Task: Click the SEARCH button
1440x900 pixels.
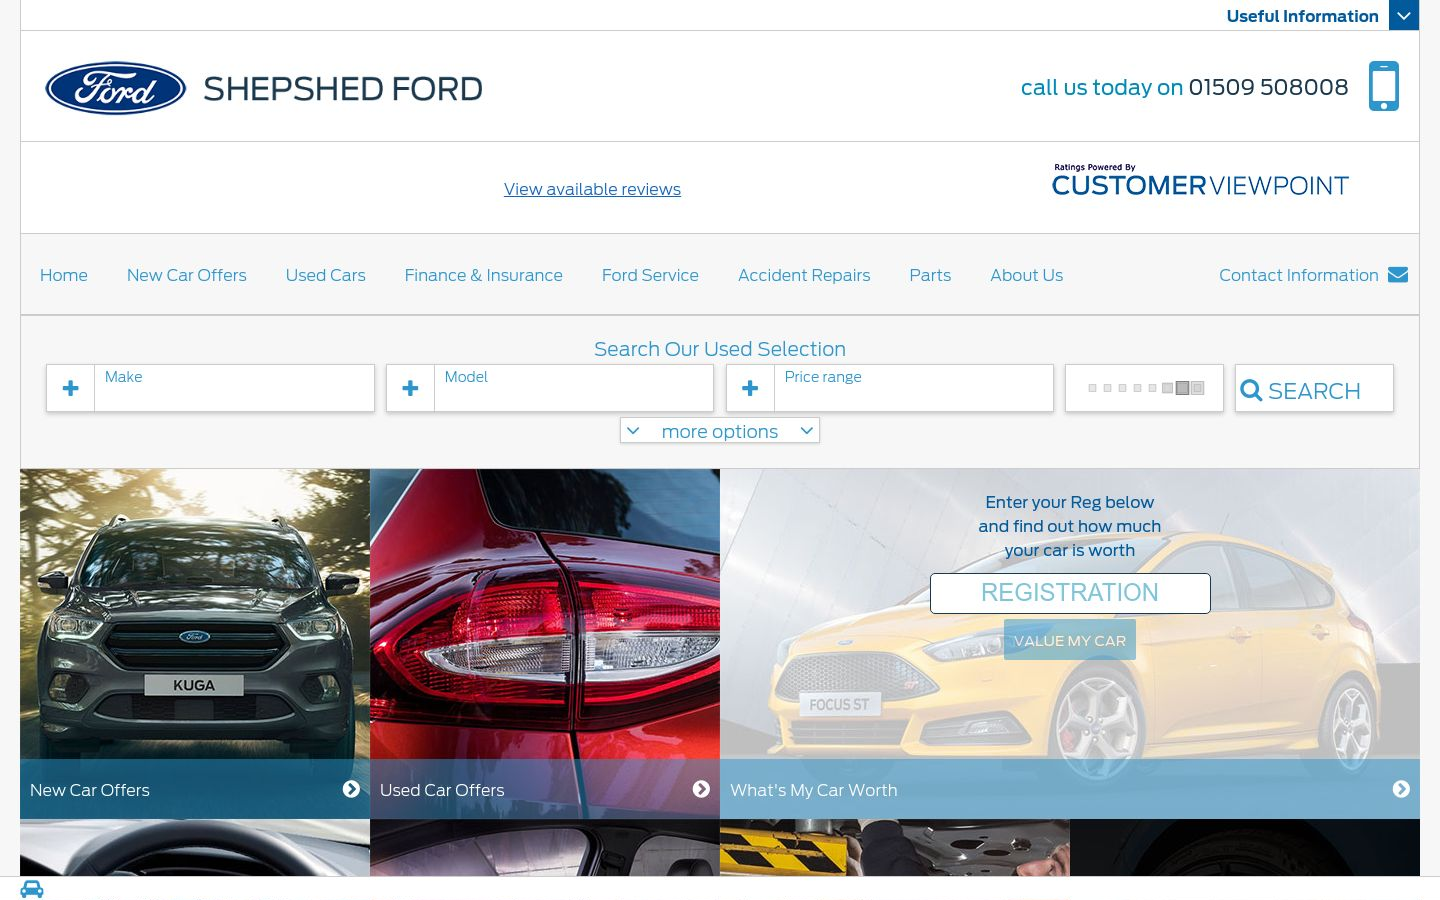Action: click(x=1314, y=388)
